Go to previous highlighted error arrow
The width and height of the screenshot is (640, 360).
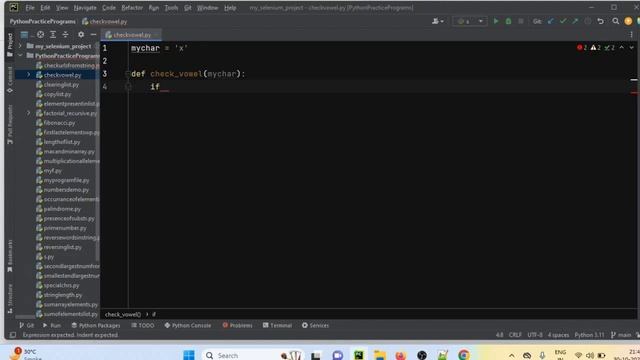click(x=622, y=48)
